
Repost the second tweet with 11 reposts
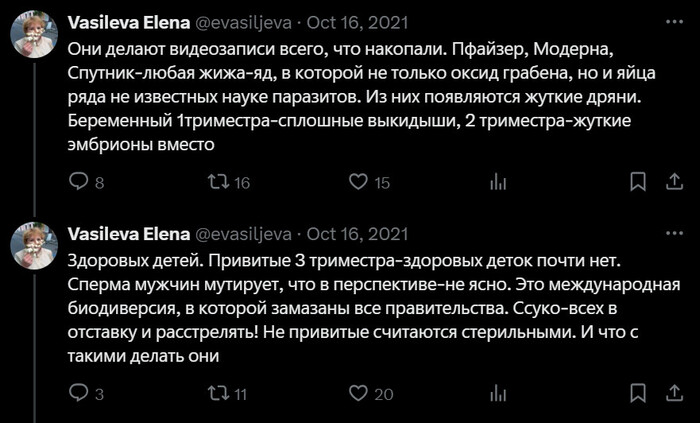(217, 394)
